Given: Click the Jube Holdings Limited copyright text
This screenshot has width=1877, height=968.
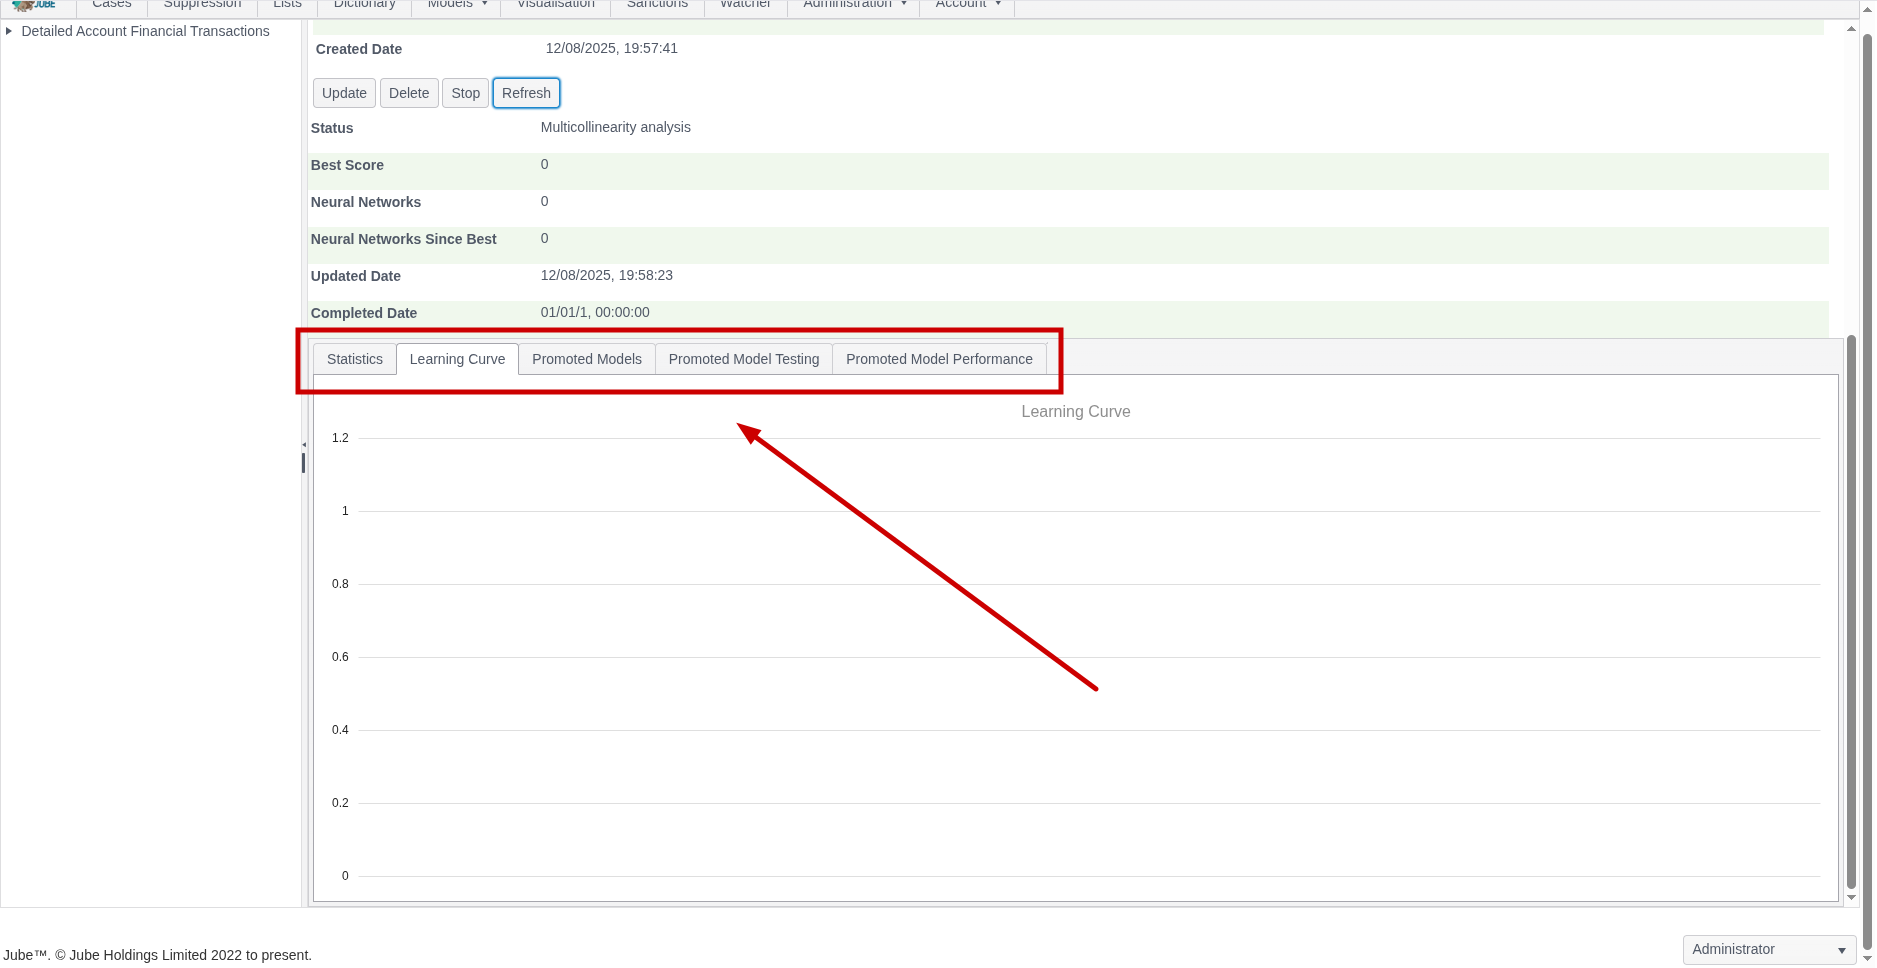Looking at the screenshot, I should (x=156, y=955).
